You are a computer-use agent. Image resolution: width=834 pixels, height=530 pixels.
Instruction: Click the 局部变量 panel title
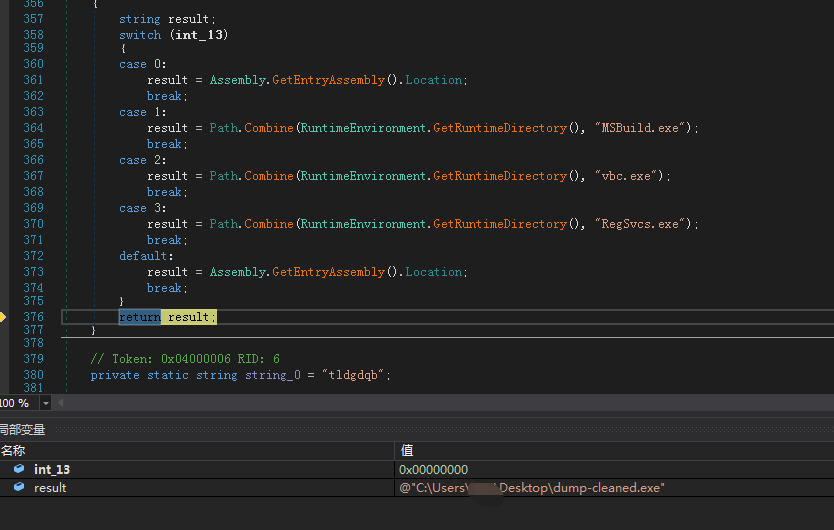tap(22, 429)
